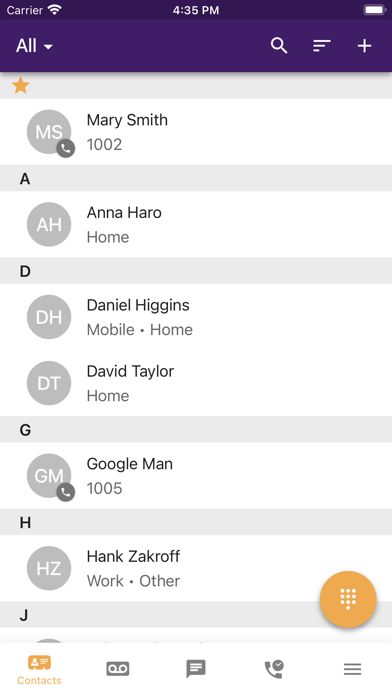The height and width of the screenshot is (696, 392).
Task: Open Hank Zakroff contact details
Action: coord(196,568)
